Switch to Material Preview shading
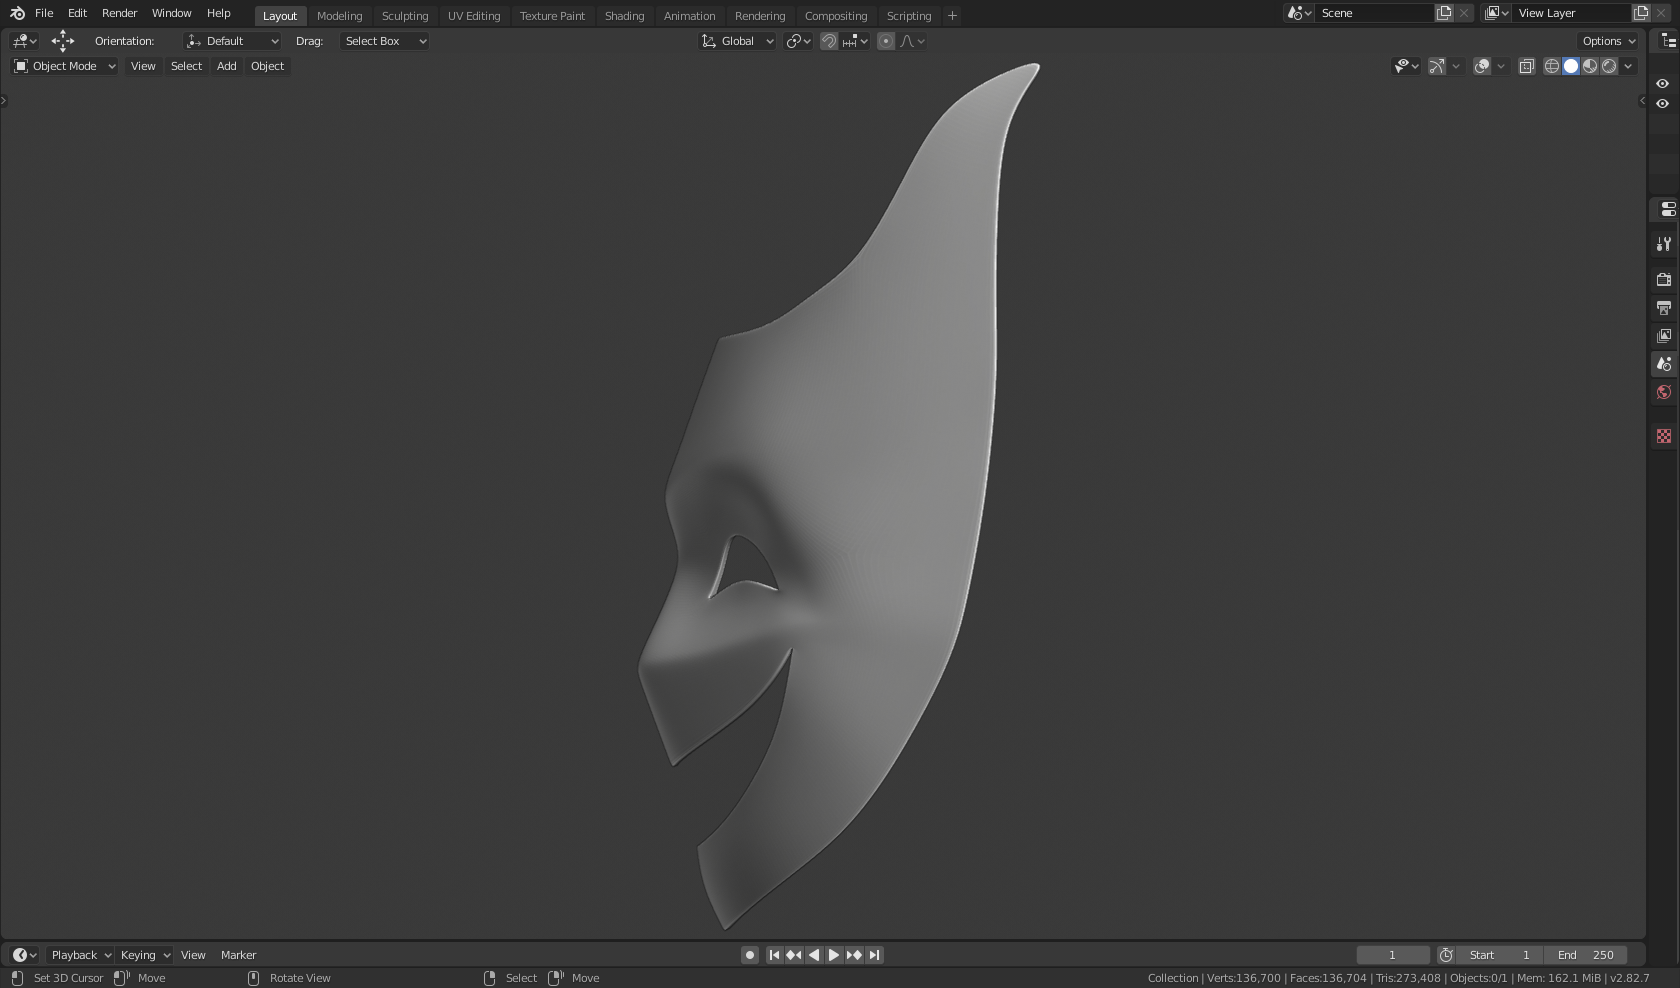 point(1589,66)
